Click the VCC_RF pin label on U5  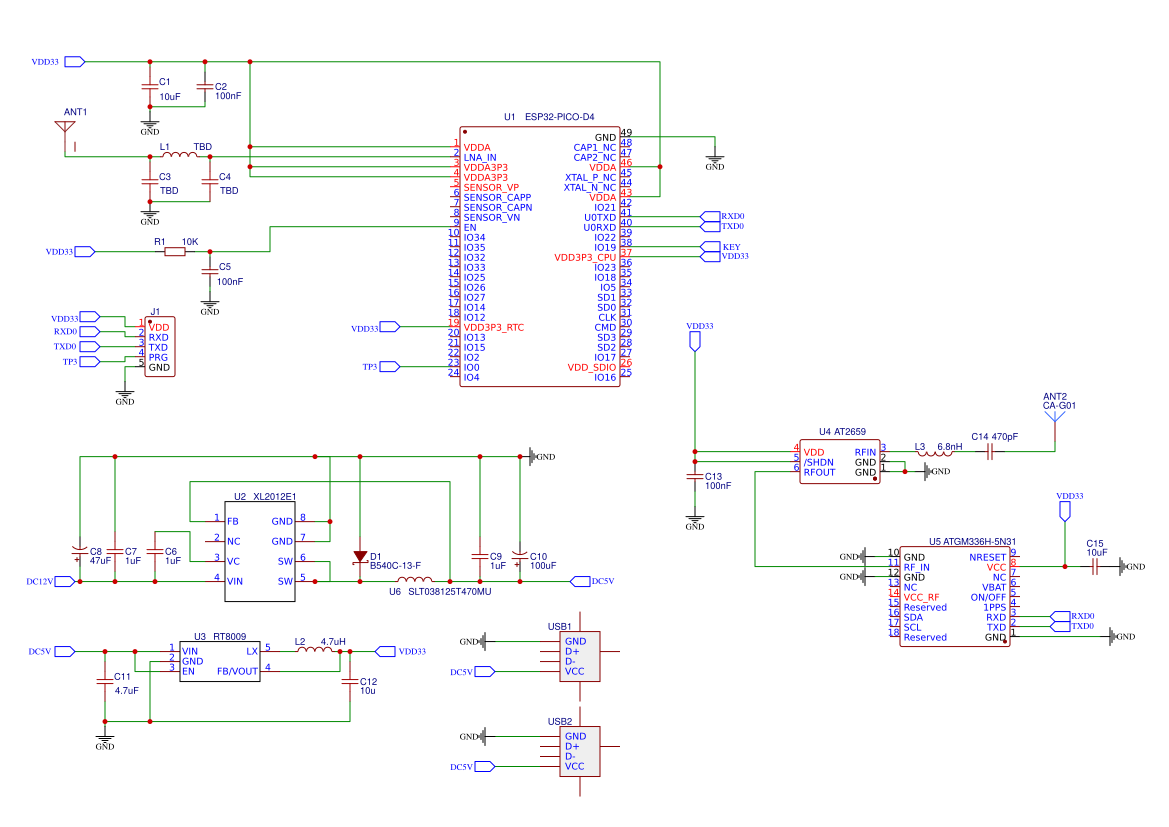coord(921,597)
